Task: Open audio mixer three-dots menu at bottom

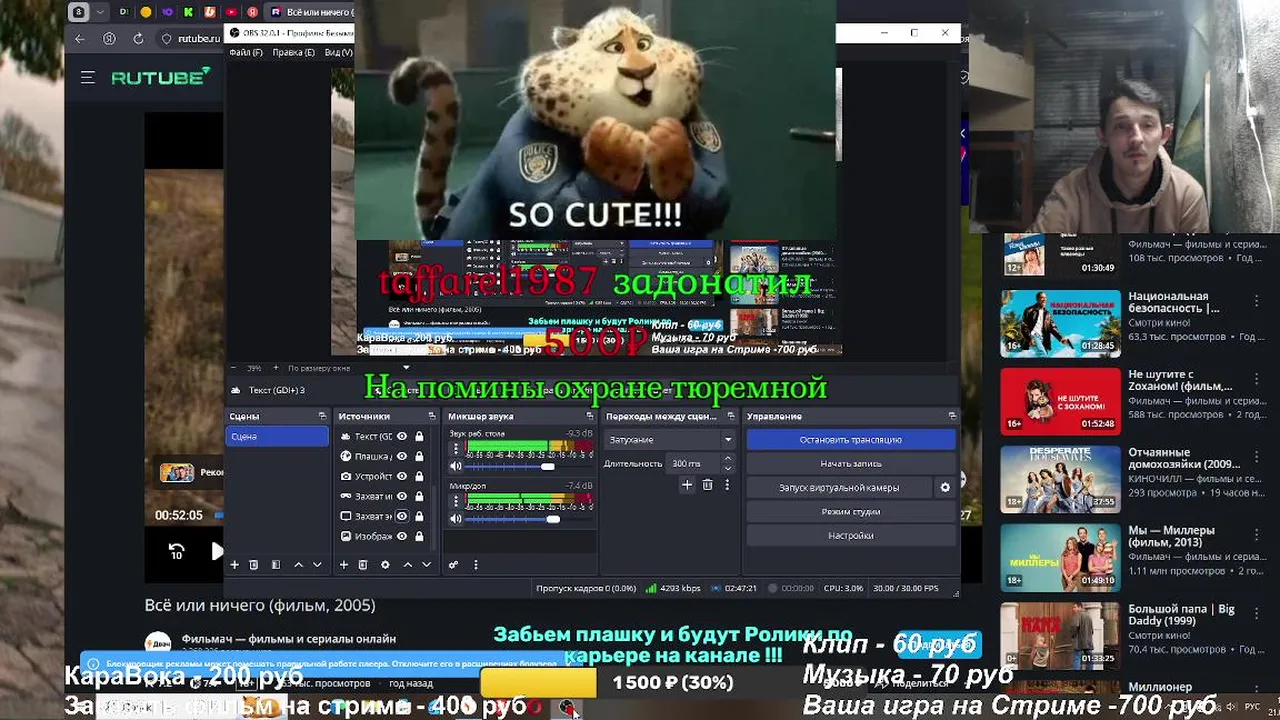Action: pyautogui.click(x=476, y=565)
